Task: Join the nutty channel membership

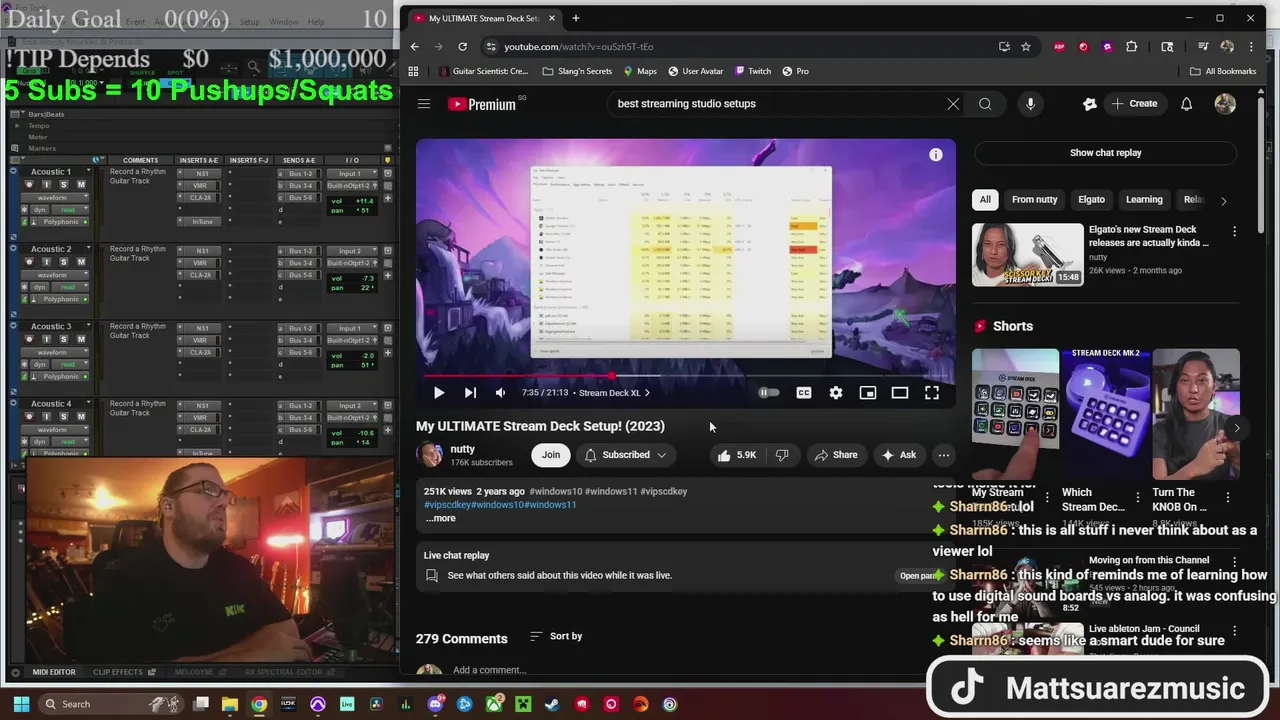Action: (551, 455)
